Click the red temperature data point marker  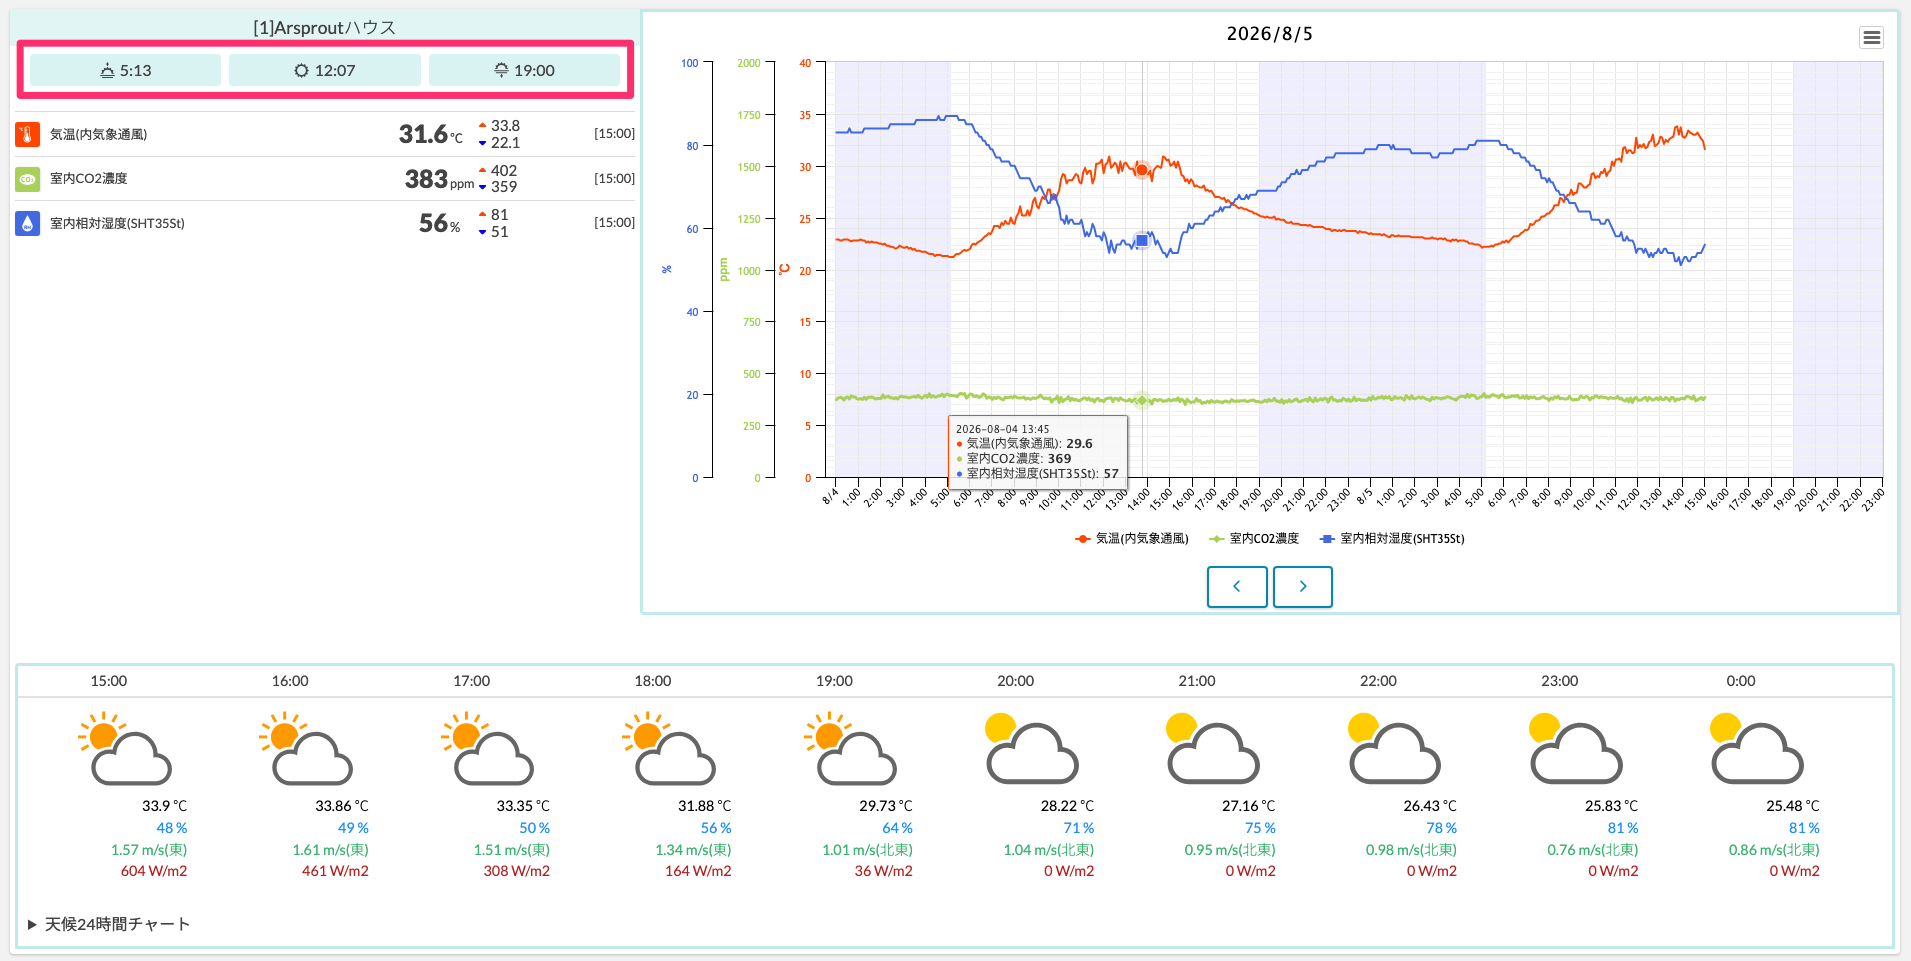coord(1141,170)
